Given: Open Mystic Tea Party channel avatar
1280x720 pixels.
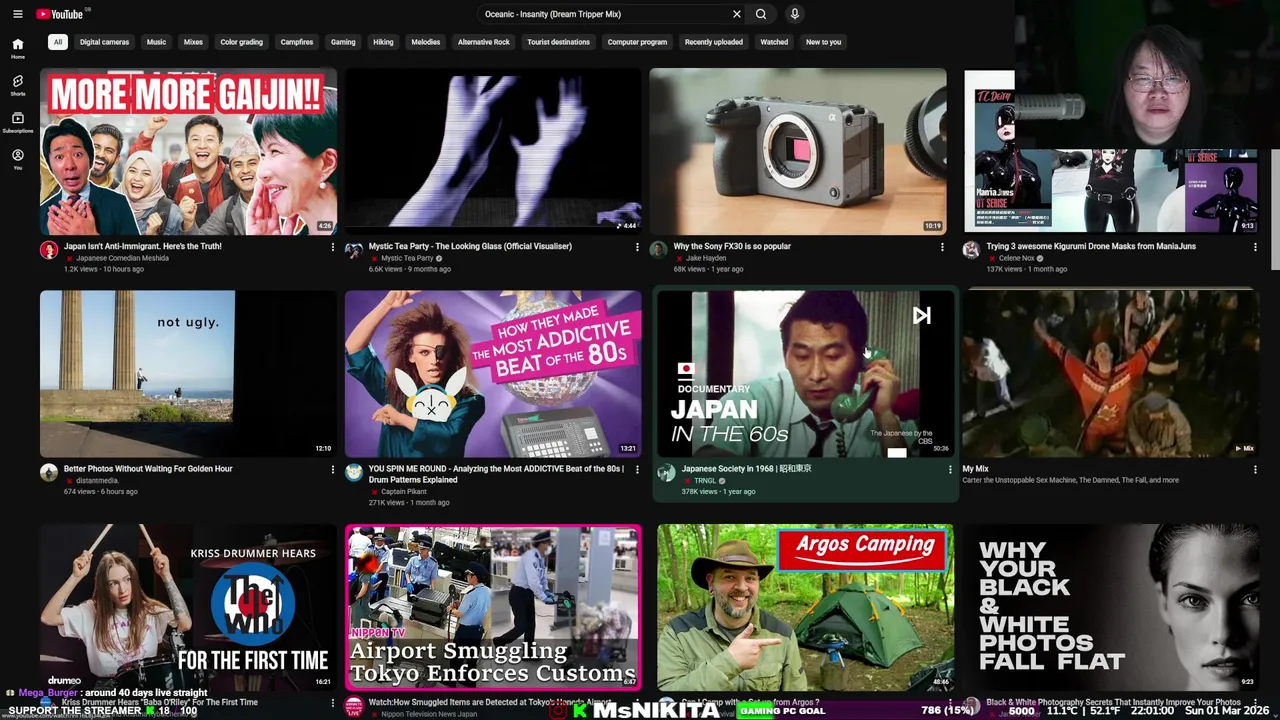Looking at the screenshot, I should (x=354, y=250).
